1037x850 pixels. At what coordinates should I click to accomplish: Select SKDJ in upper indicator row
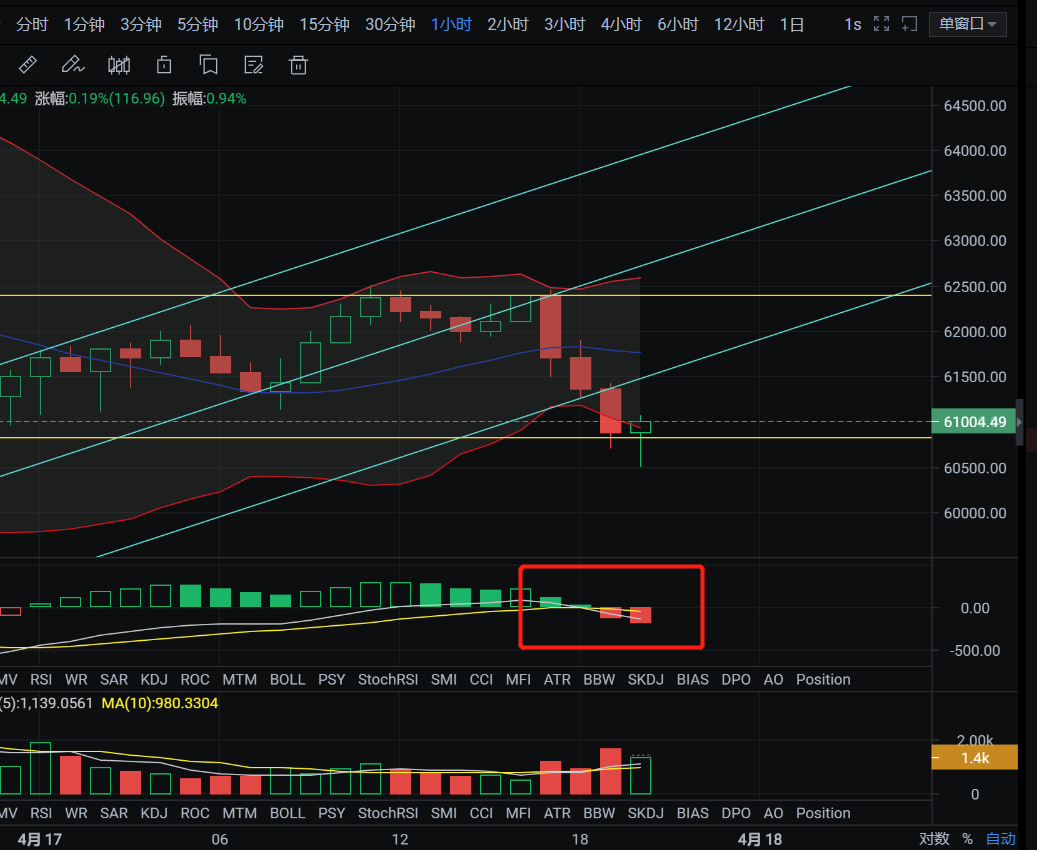coord(645,679)
